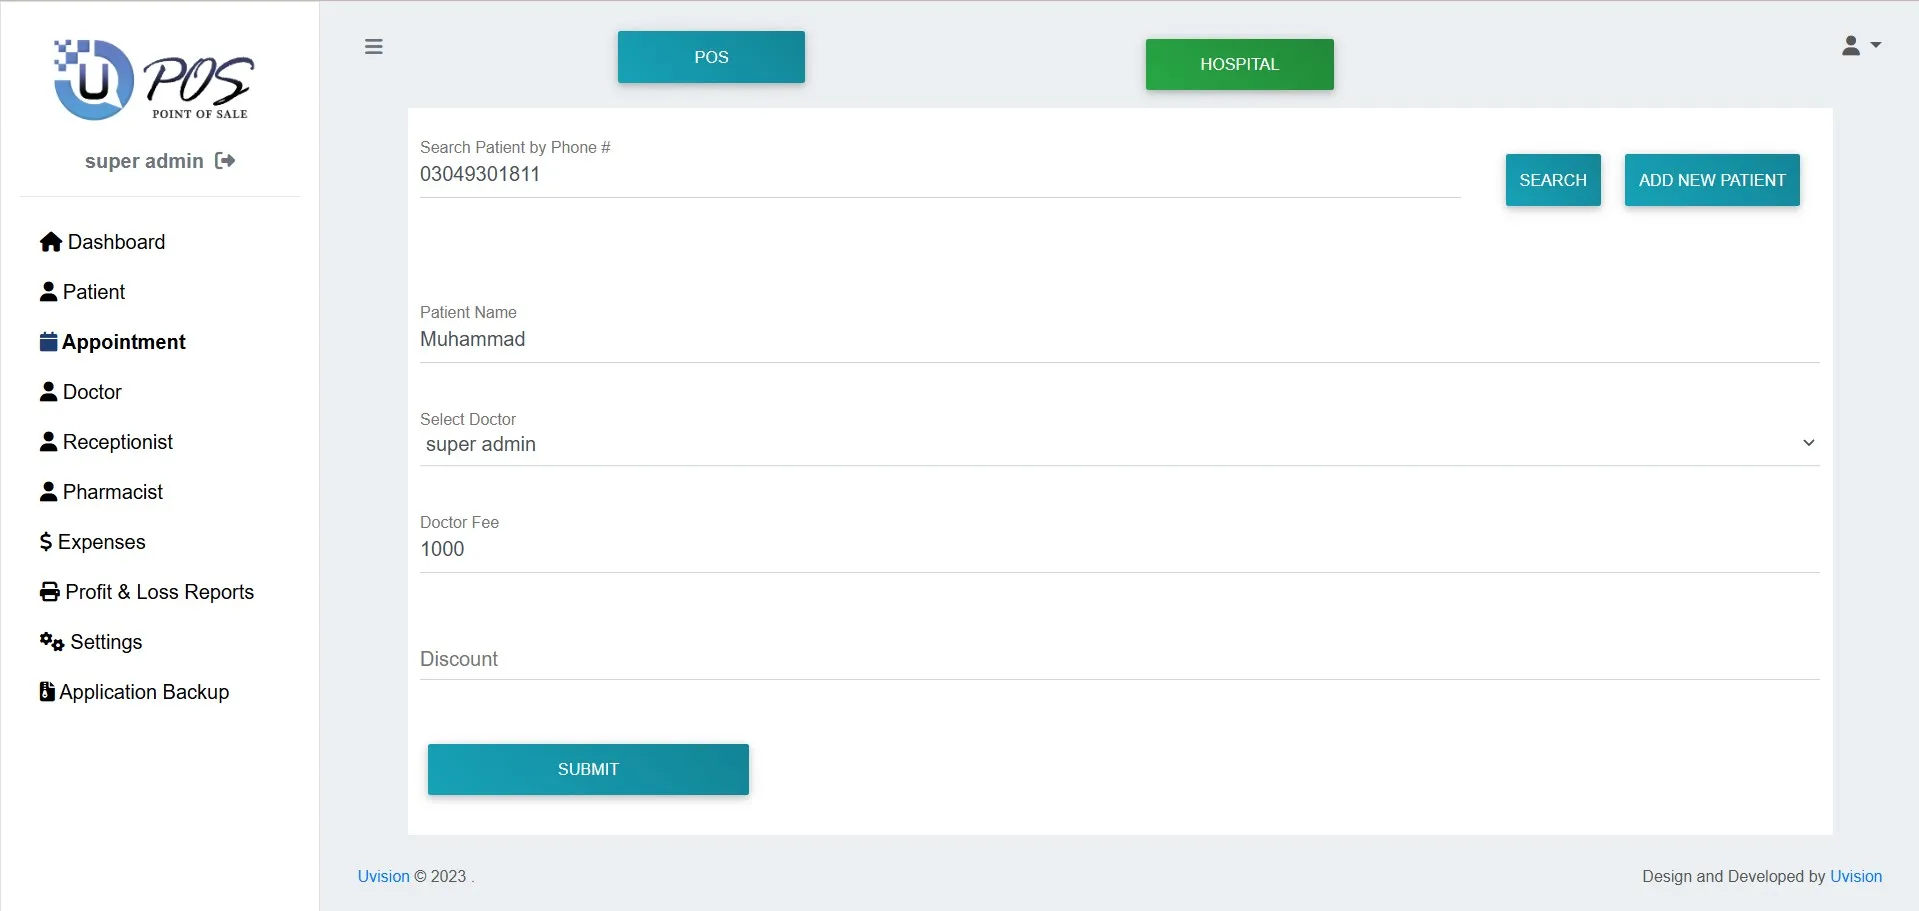Open Uvision link after Developed by
Screen dimensions: 1919x911
pos(1856,876)
